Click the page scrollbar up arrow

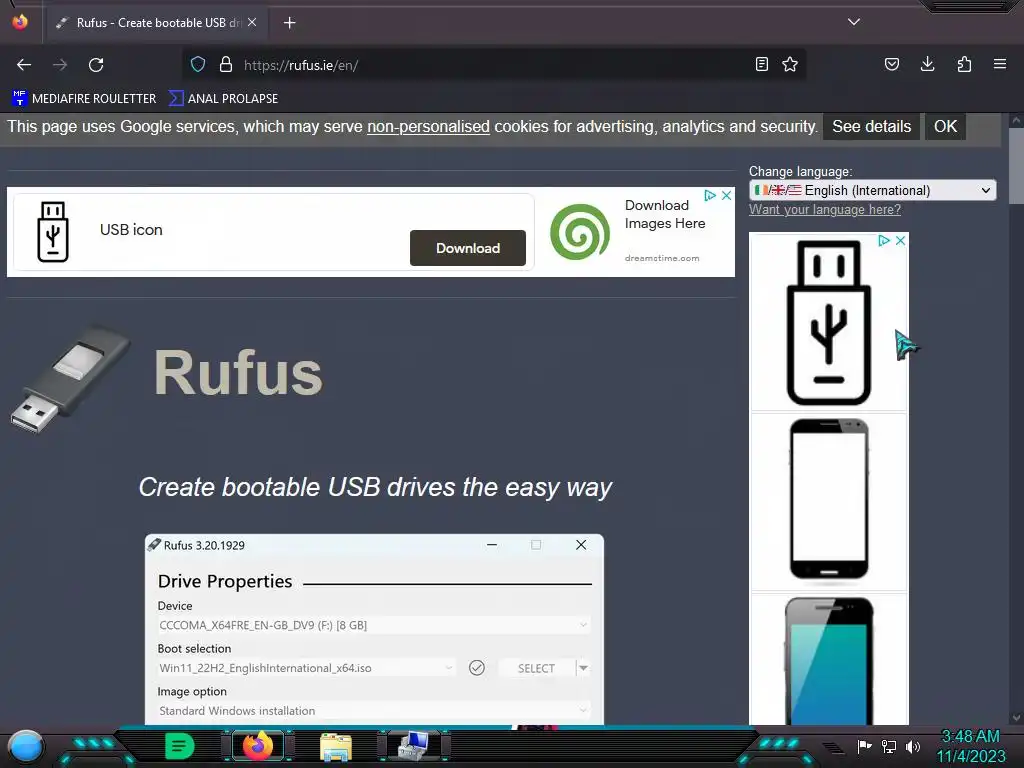click(1016, 120)
